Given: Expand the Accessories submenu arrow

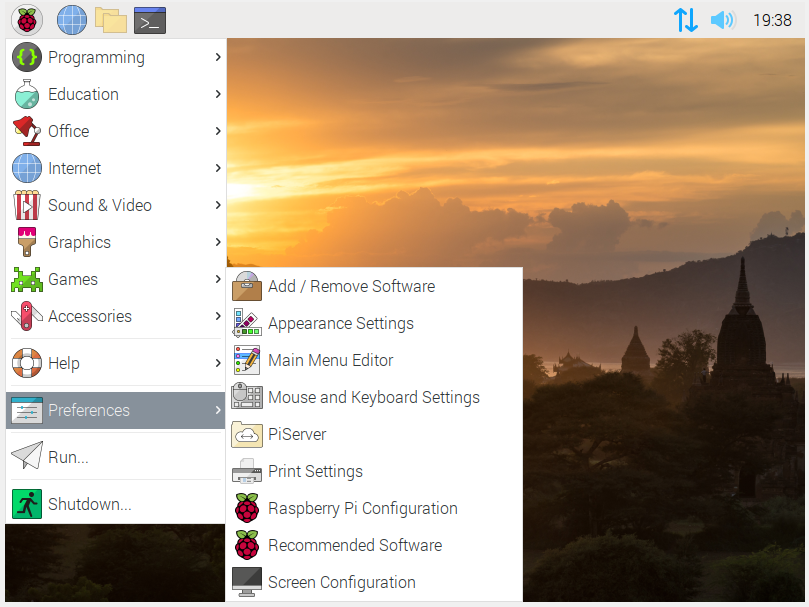Looking at the screenshot, I should tap(218, 316).
